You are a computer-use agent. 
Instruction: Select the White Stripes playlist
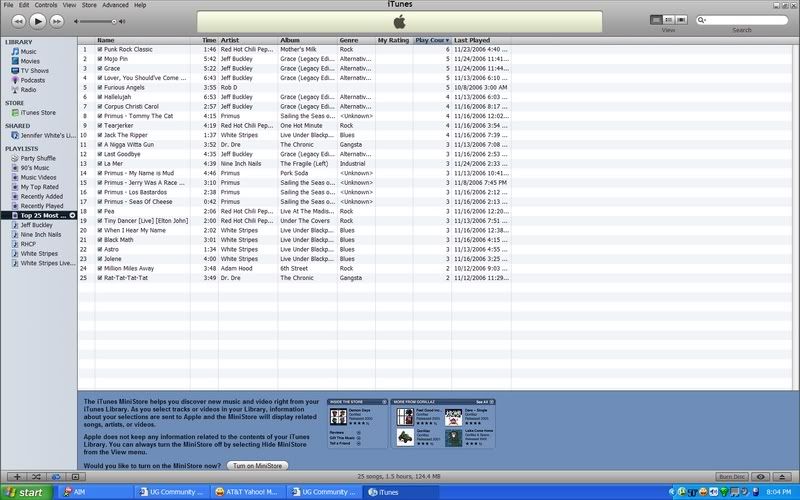tap(34, 254)
